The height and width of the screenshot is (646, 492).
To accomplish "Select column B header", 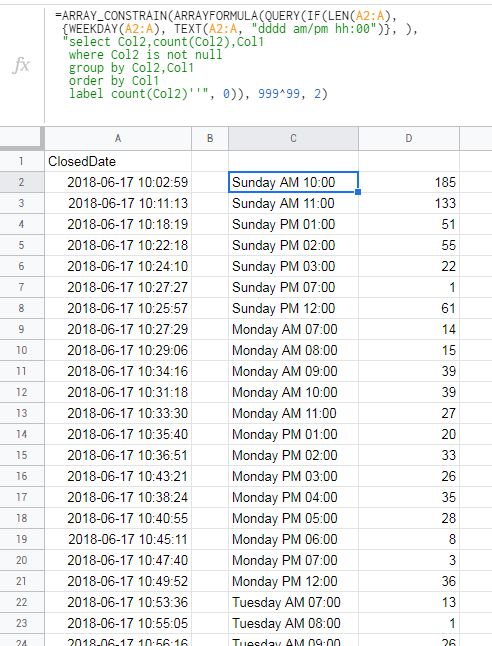I will tap(210, 138).
